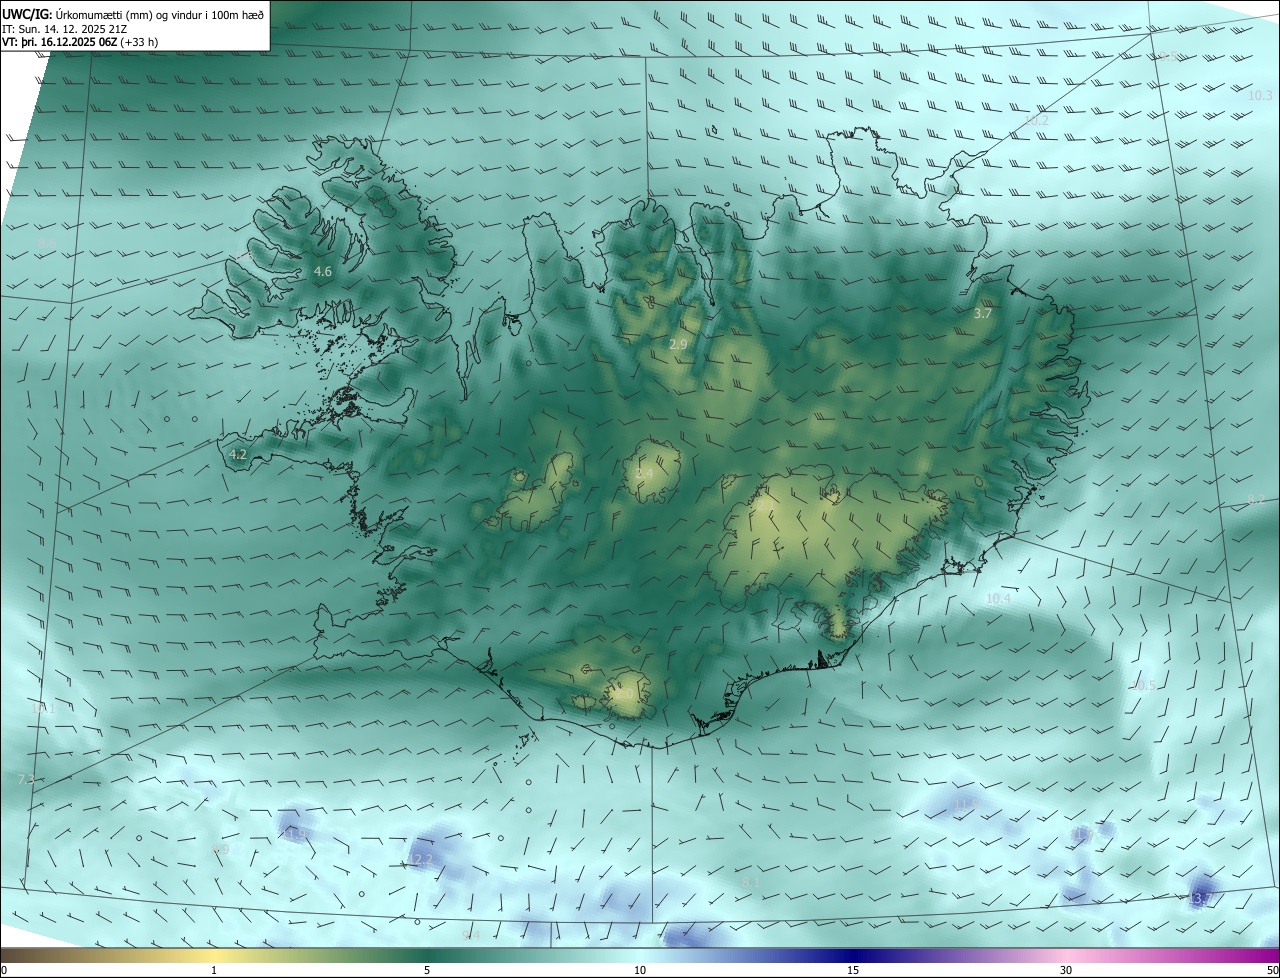Click the 4.6 value in the Westfjords
The image size is (1280, 978).
pyautogui.click(x=323, y=271)
